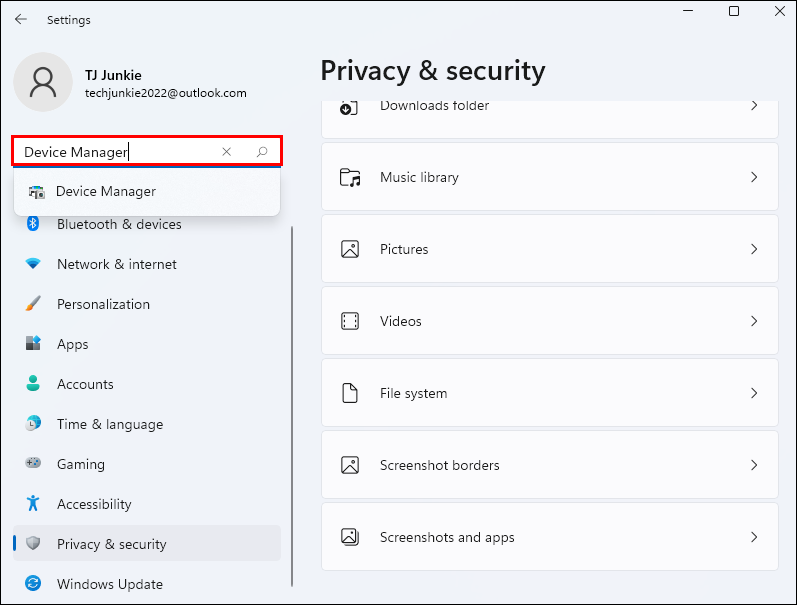The image size is (797, 605).
Task: Open File system permissions
Action: 549,393
